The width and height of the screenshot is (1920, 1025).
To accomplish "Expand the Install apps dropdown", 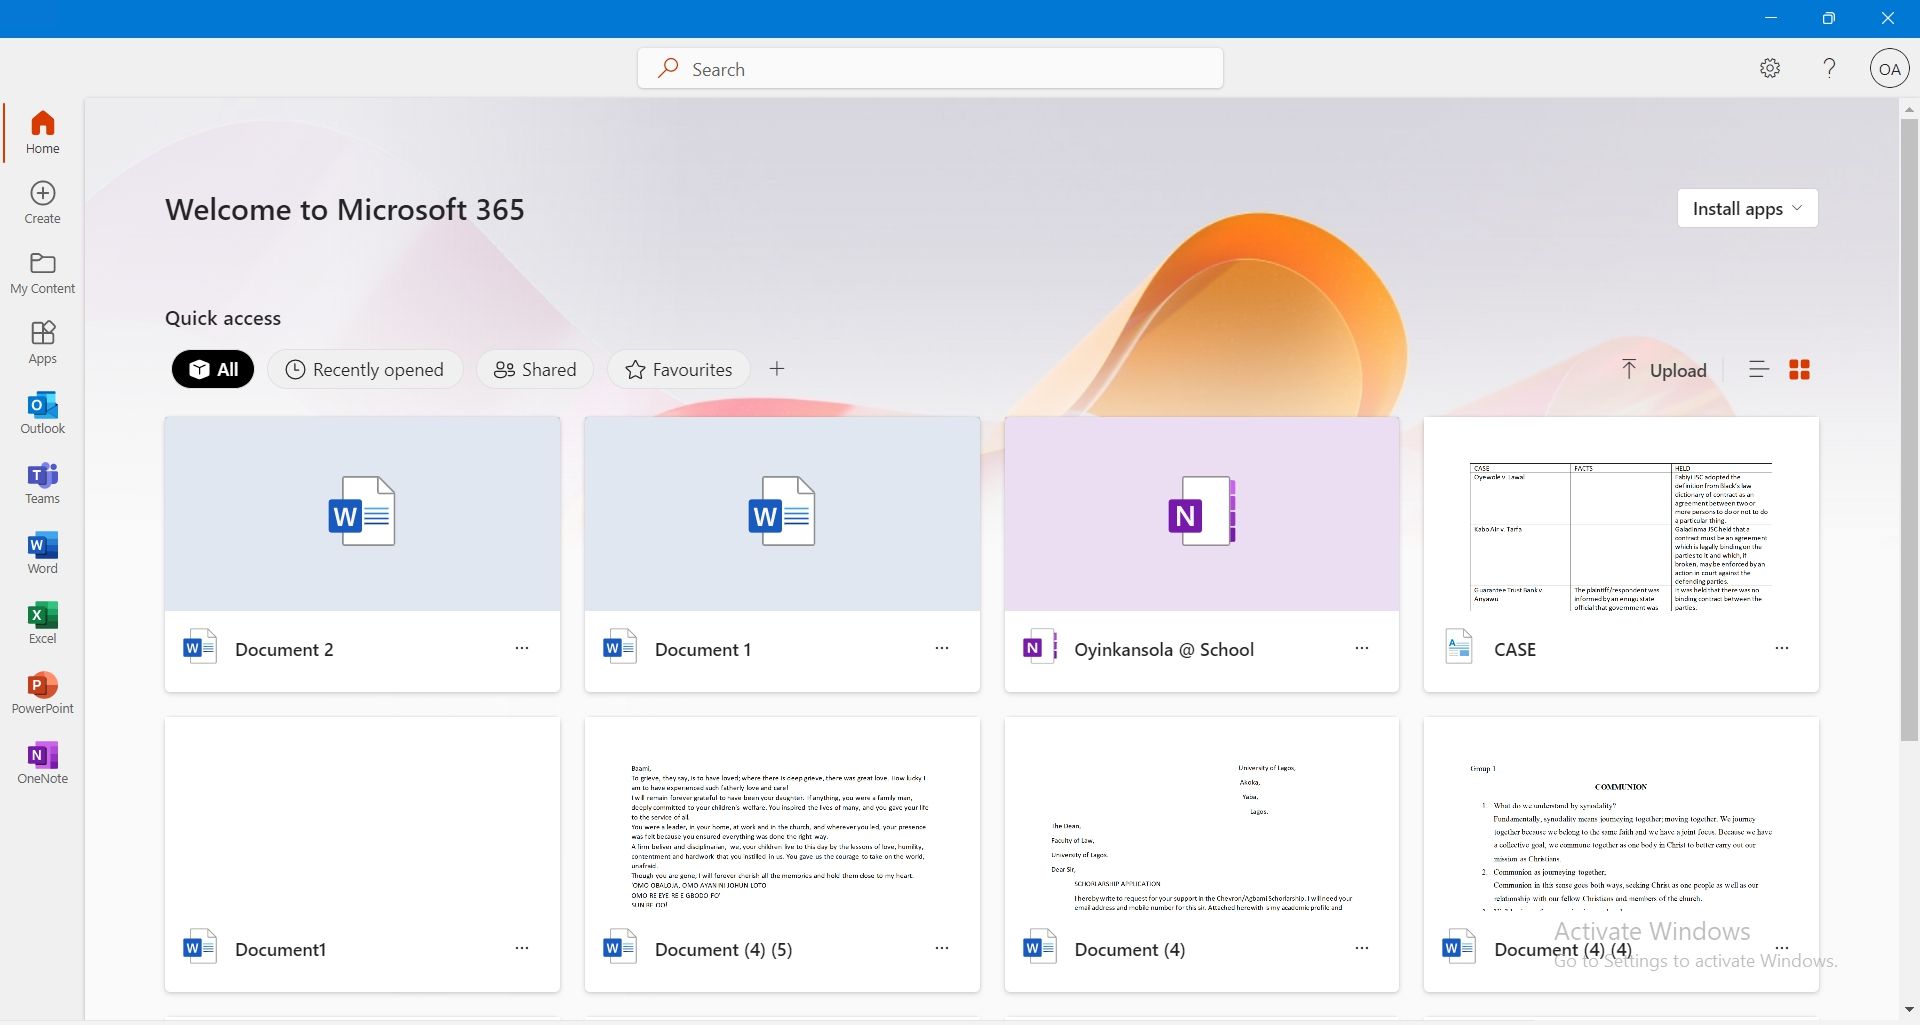I will click(x=1747, y=208).
